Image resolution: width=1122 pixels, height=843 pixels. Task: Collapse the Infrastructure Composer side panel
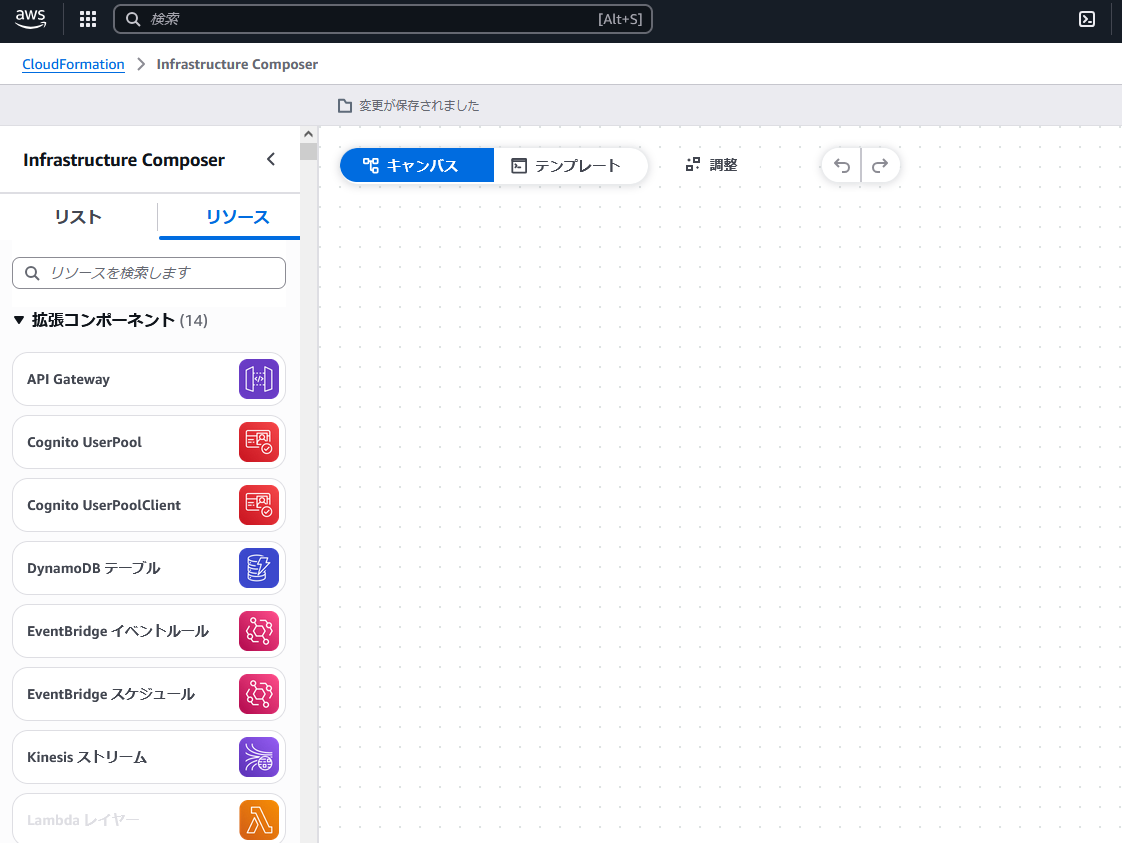[x=270, y=160]
